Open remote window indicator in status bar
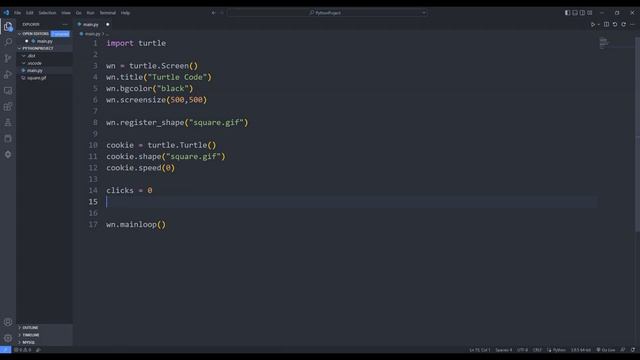The height and width of the screenshot is (360, 640). point(5,350)
